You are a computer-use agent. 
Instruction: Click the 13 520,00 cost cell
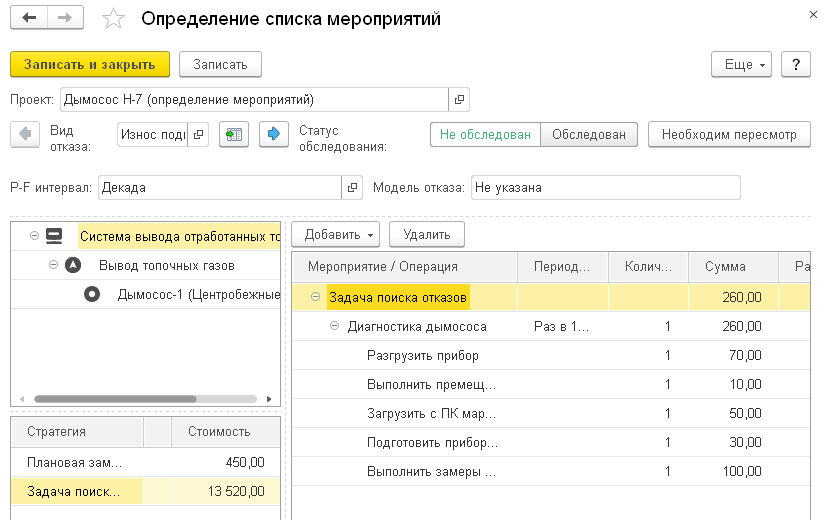(x=226, y=492)
